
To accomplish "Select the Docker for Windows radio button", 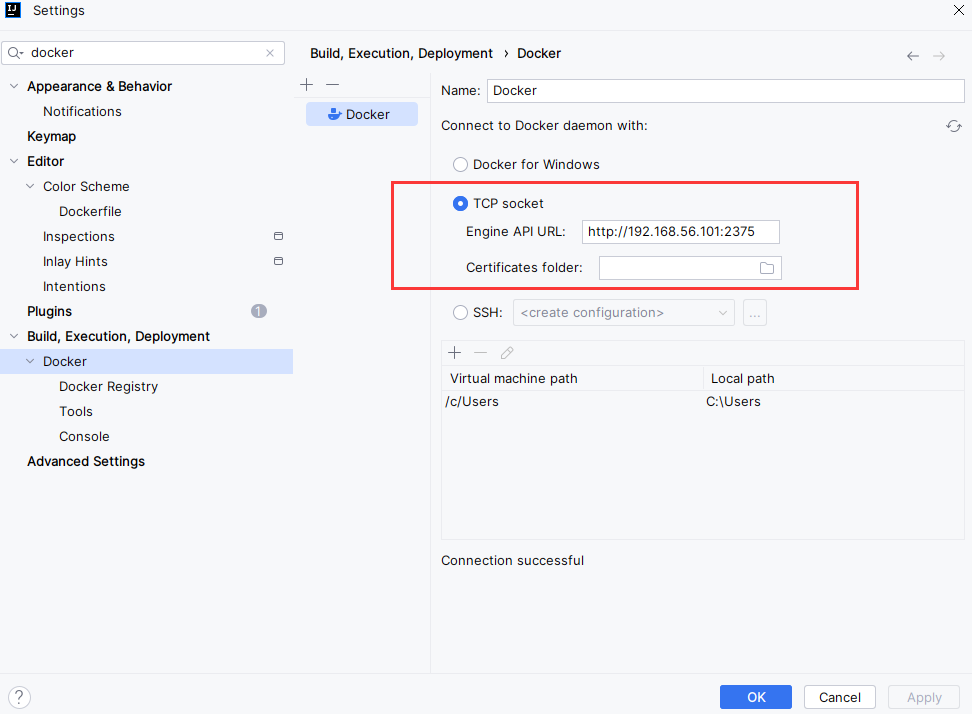I will click(x=460, y=164).
